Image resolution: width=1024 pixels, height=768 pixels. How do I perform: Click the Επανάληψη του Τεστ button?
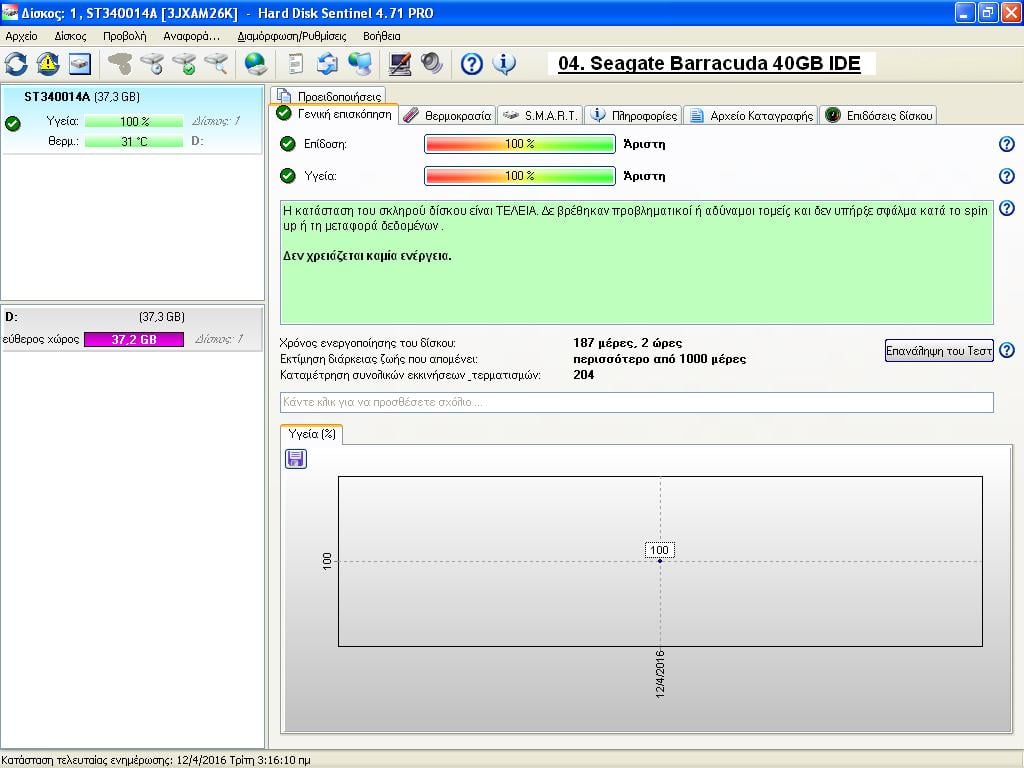tap(939, 351)
